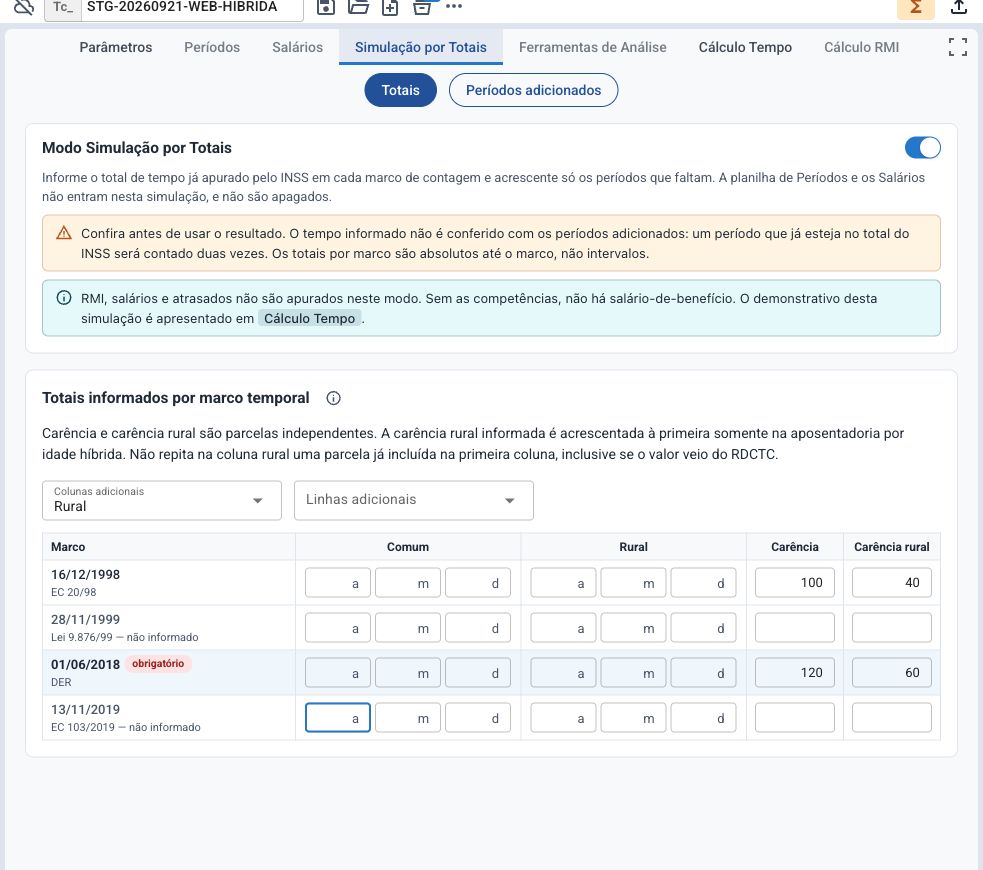Open the Cálculo RMI tab
The width and height of the screenshot is (983, 870).
click(861, 47)
